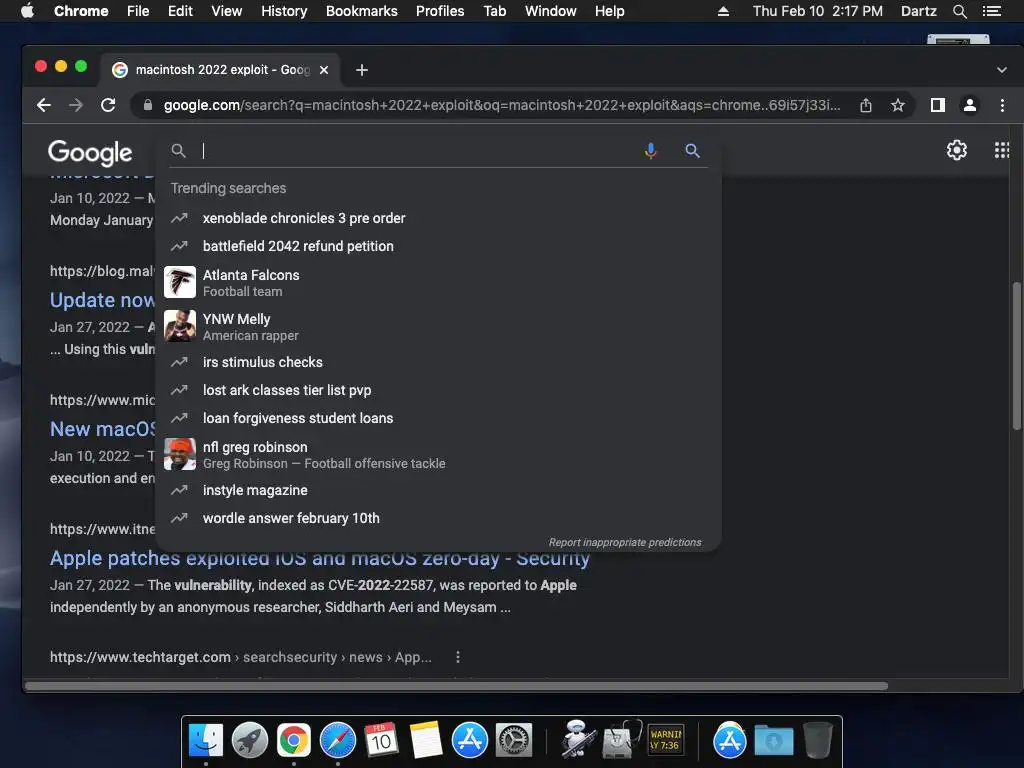Click Report inappropriate predictions link

tap(624, 542)
